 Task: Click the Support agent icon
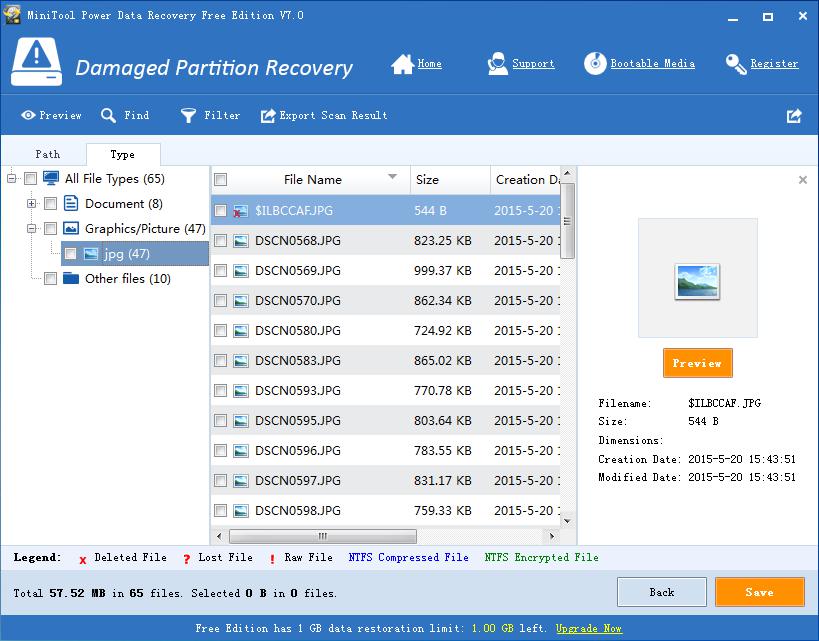[497, 64]
